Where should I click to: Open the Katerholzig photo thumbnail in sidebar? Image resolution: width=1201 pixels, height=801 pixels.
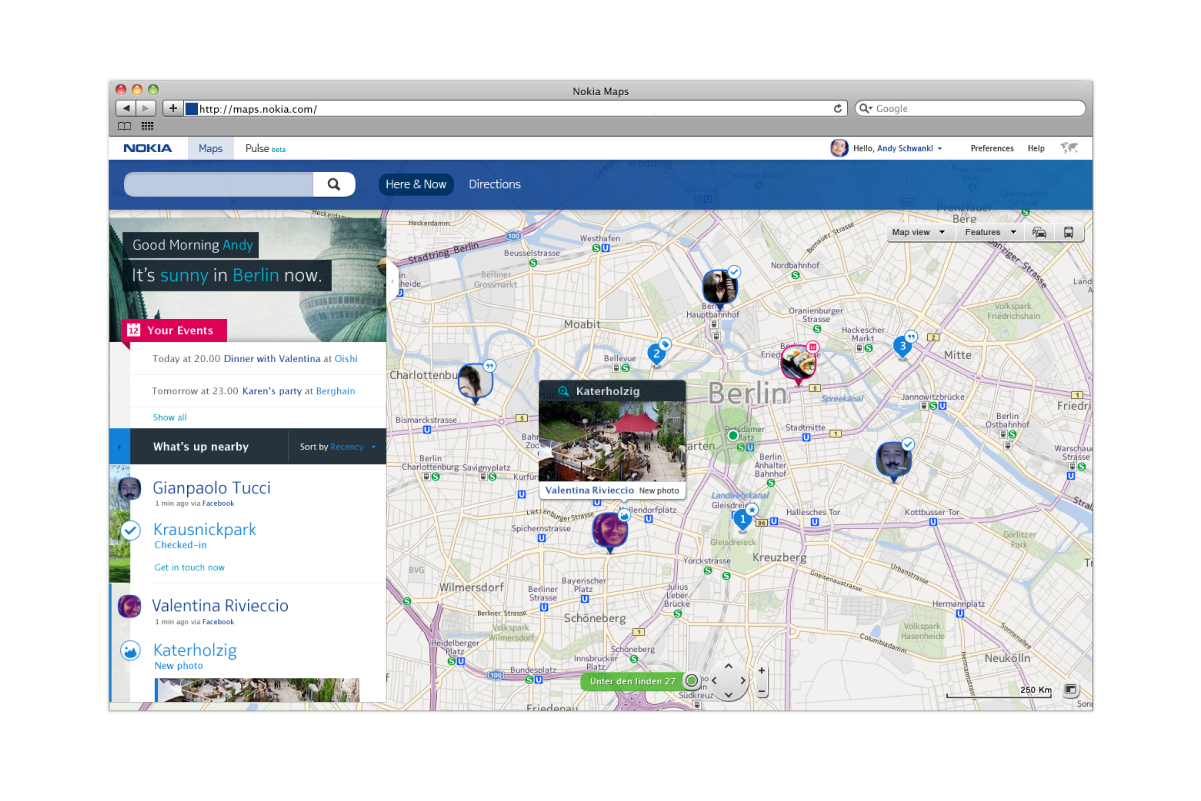click(258, 690)
